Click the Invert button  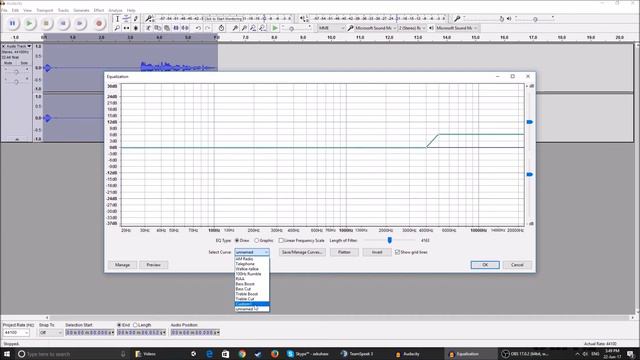click(377, 252)
